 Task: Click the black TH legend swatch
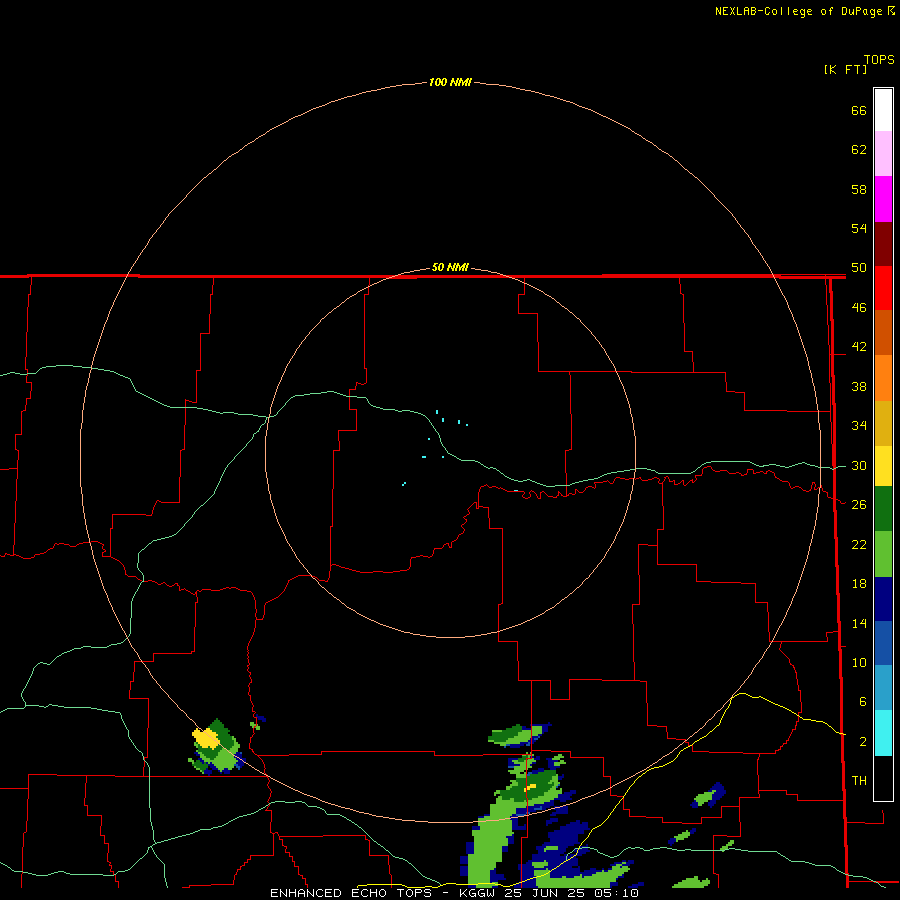coord(883,778)
